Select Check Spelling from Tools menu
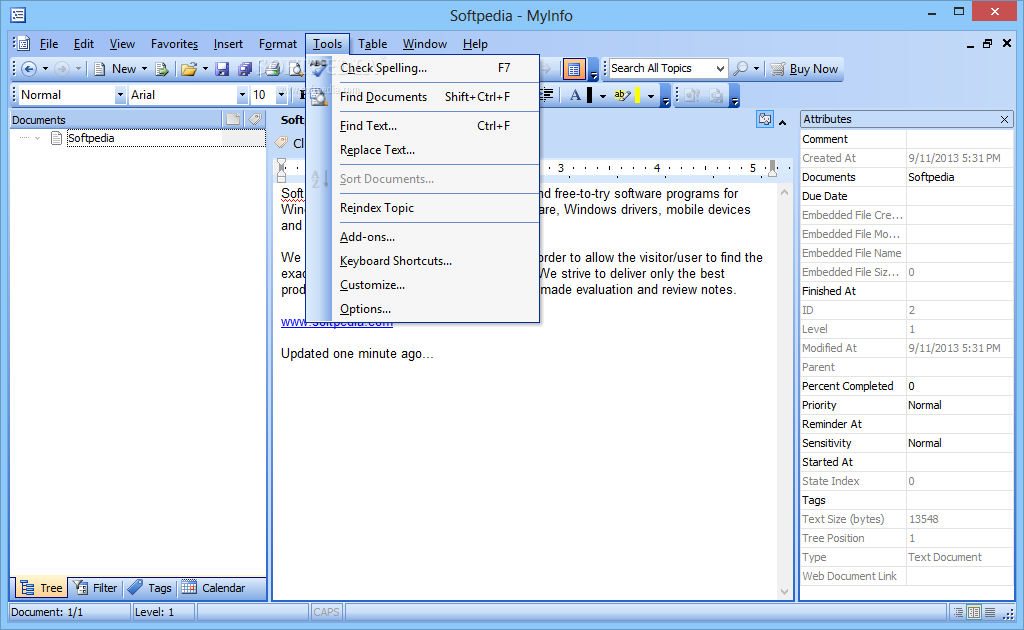The image size is (1024, 630). coord(423,68)
